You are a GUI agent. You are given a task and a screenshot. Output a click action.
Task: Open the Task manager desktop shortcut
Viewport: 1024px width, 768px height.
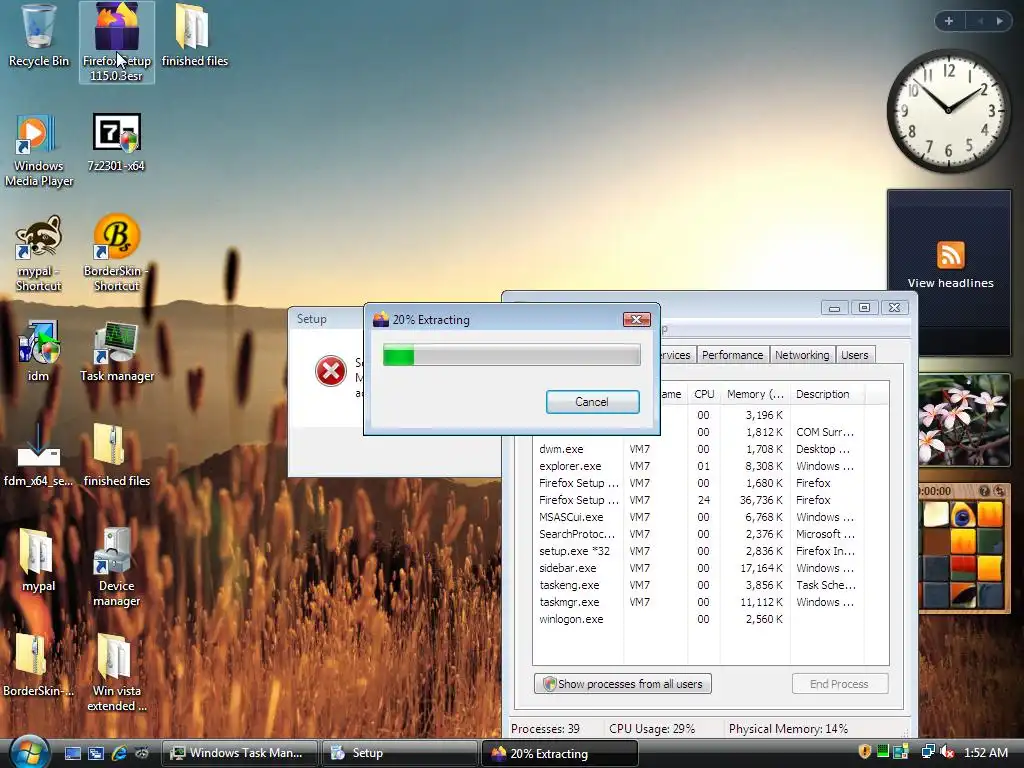tap(117, 351)
